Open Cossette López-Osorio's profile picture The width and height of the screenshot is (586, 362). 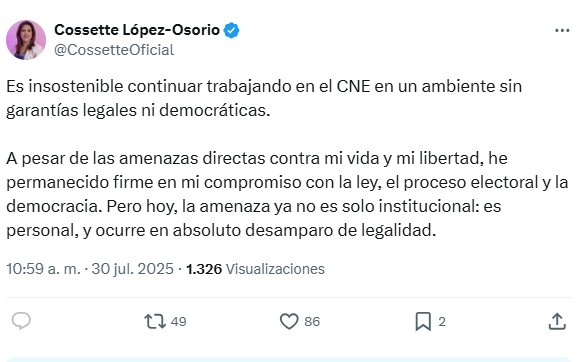[x=26, y=40]
